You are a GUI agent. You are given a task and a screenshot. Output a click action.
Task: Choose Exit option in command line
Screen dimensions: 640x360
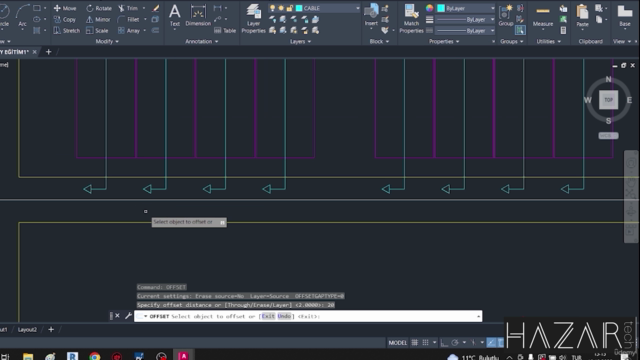[268, 316]
